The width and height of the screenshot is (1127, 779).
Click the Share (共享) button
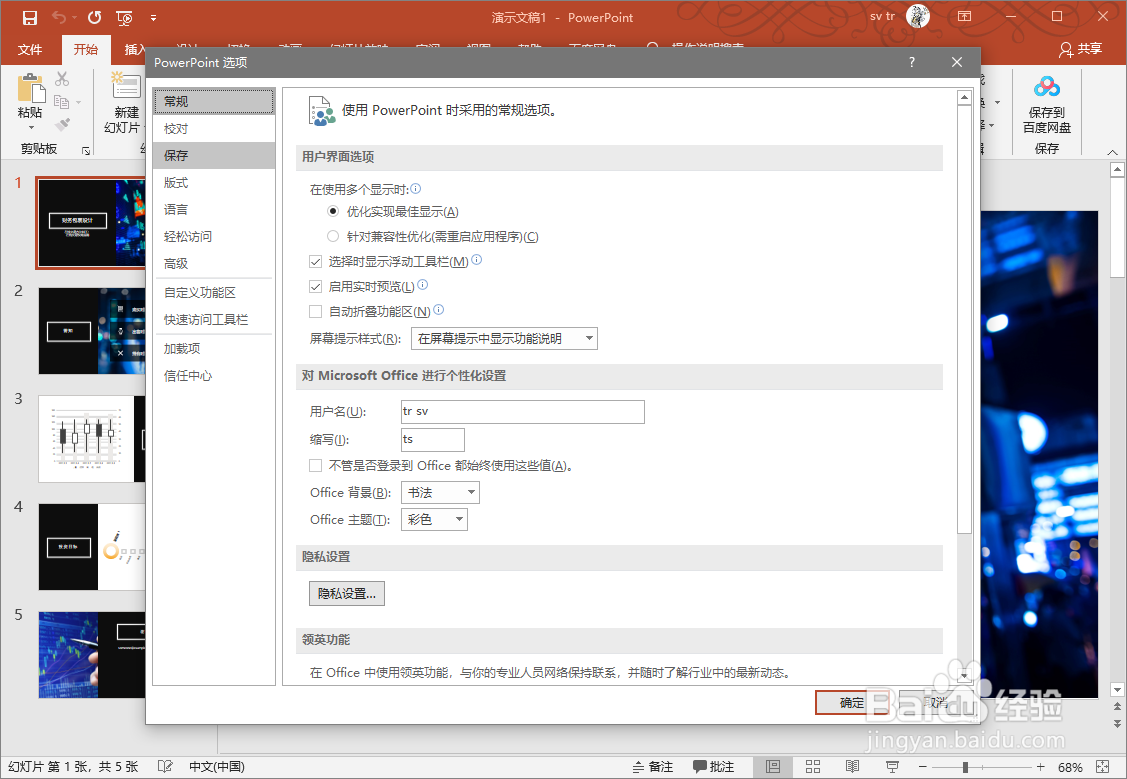[1080, 49]
